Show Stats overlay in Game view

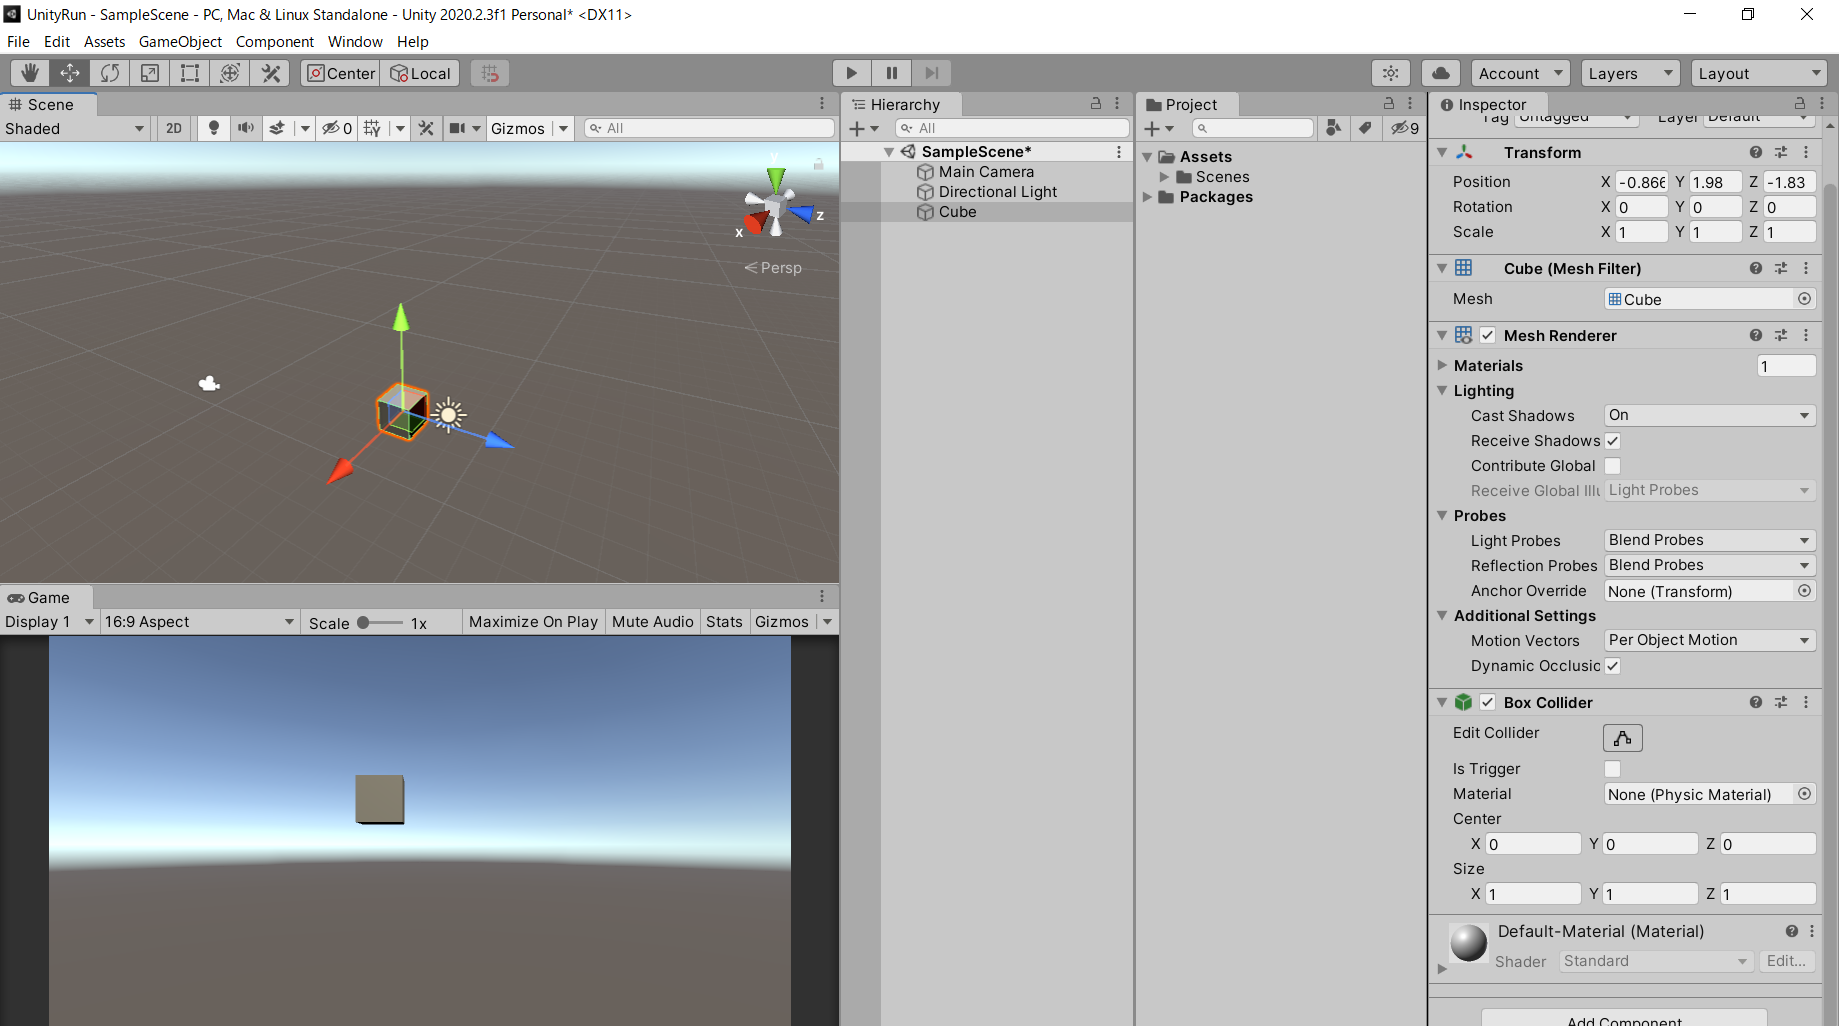click(x=724, y=622)
